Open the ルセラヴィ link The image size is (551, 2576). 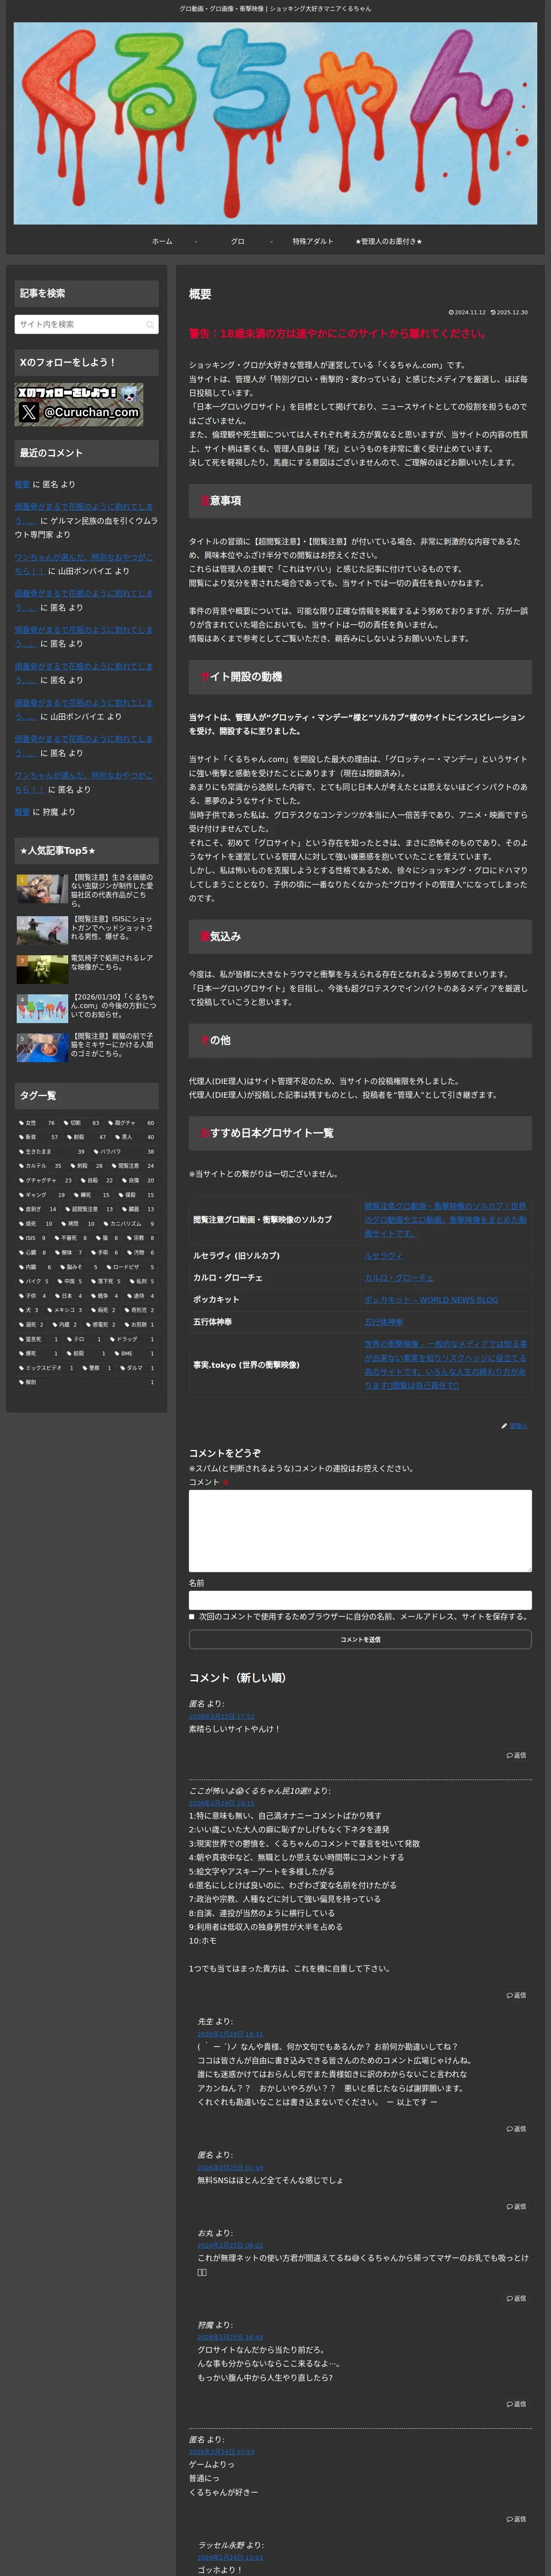(x=383, y=1256)
